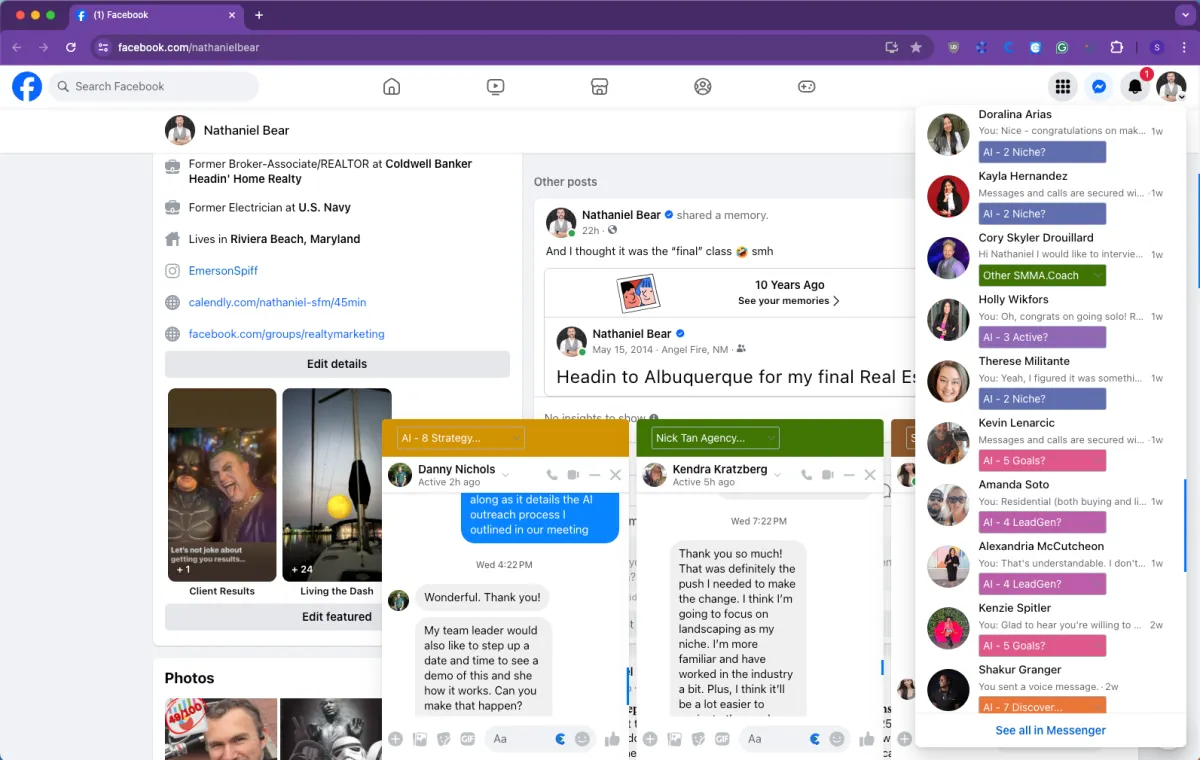Open the Nick Tan Agency dropdown
Viewport: 1200px width, 760px height.
coord(715,438)
